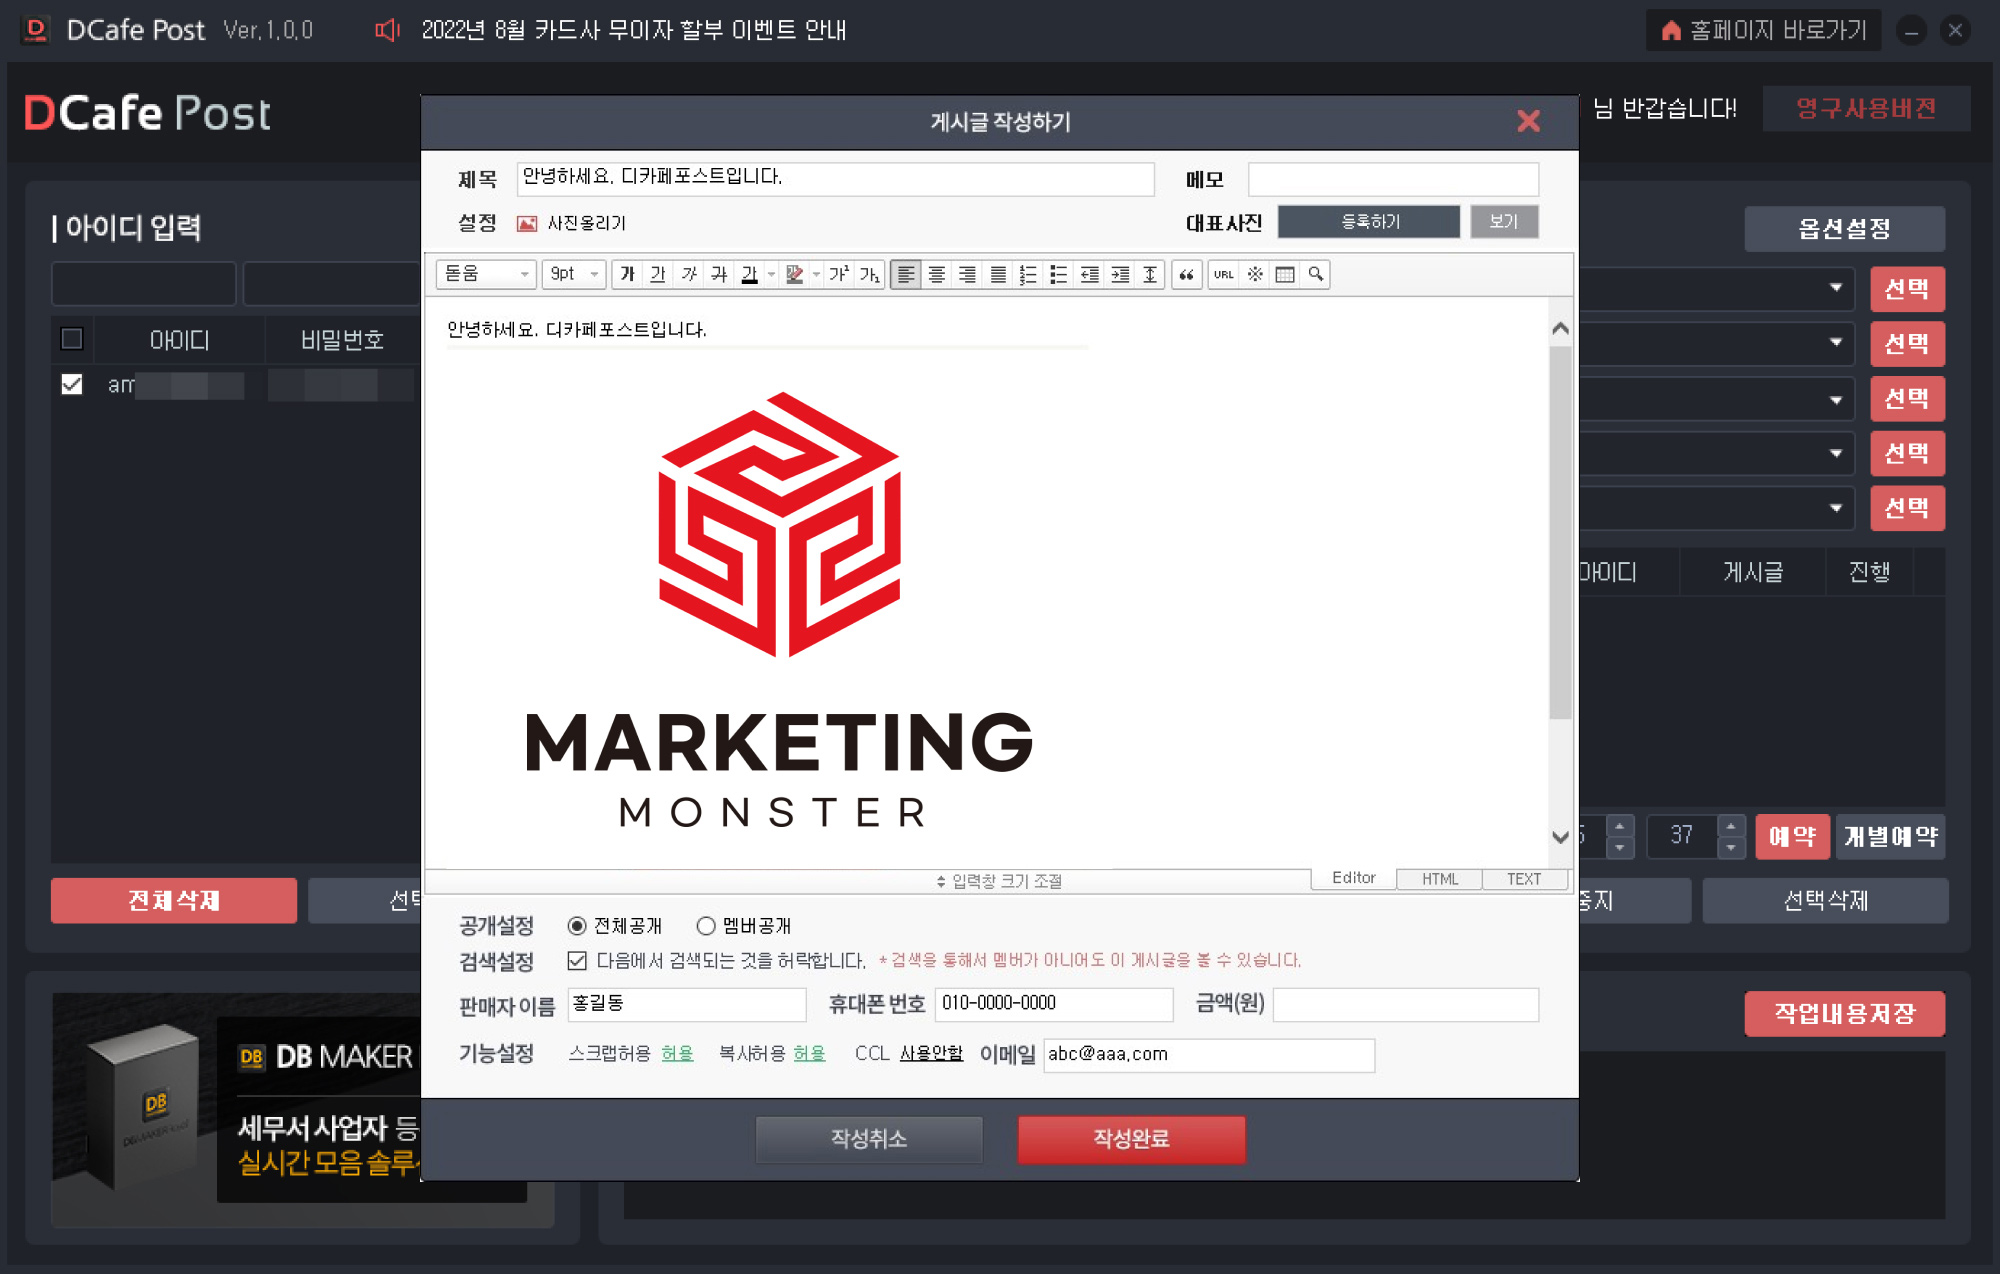Insert bulleted list
The image size is (2000, 1274).
[1059, 274]
